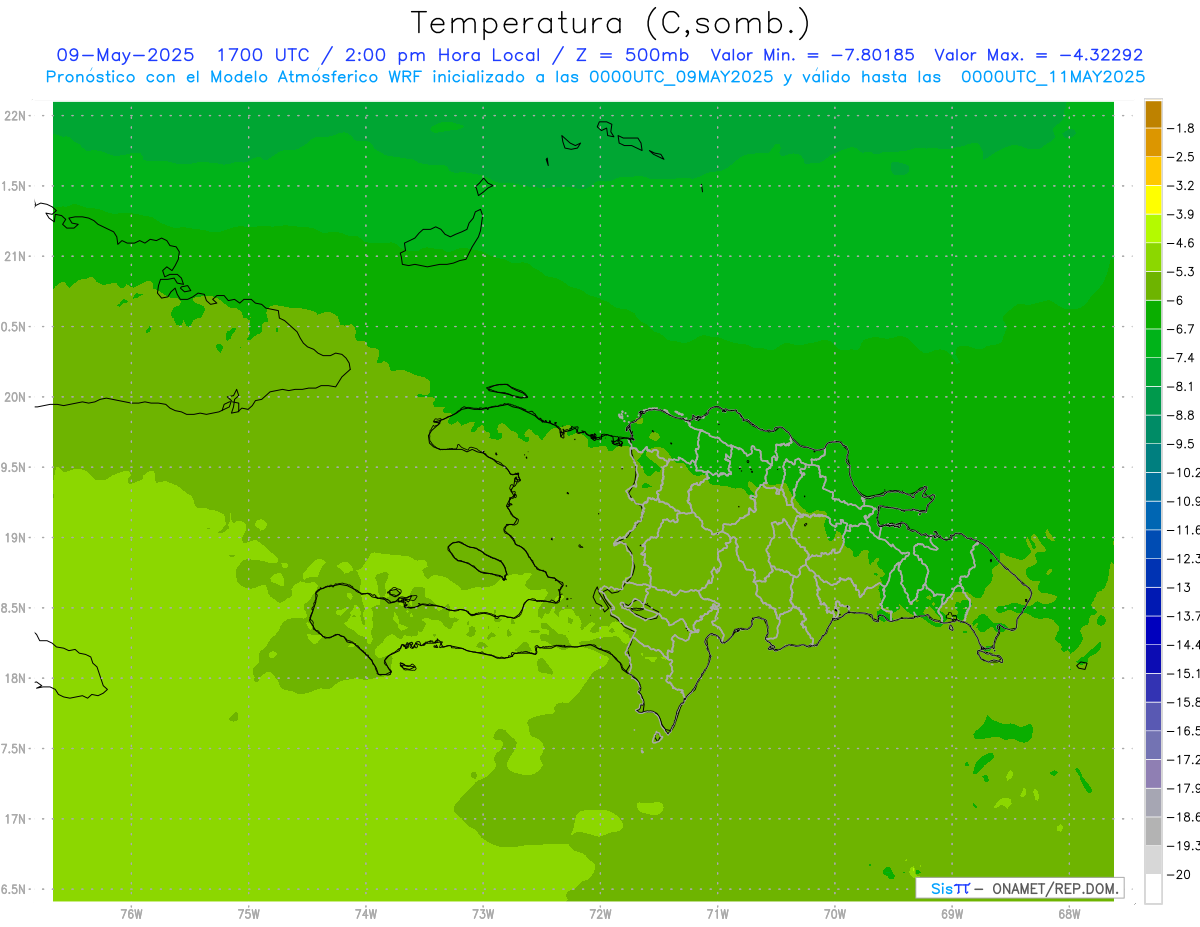Click the 'Z = 500mb' level label
Image resolution: width=1200 pixels, height=927 pixels.
(633, 55)
